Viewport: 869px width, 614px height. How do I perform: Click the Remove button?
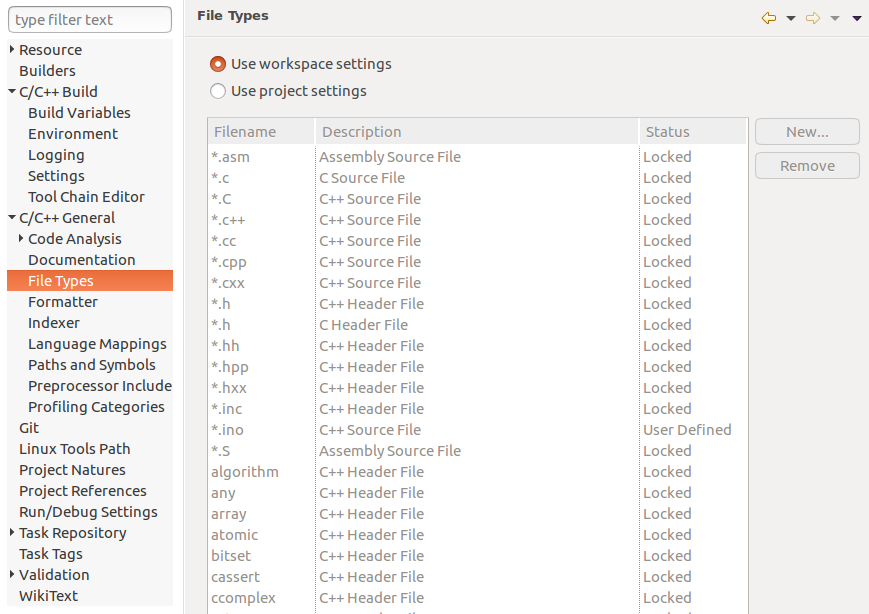point(807,166)
